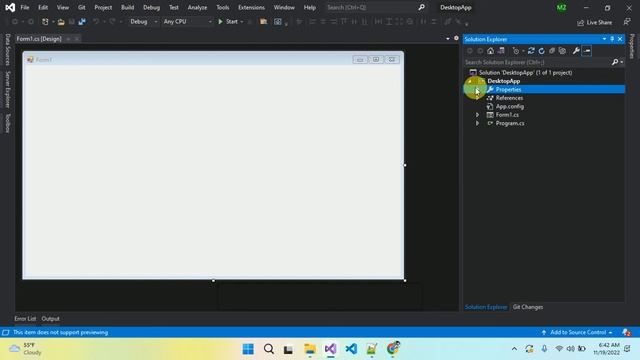
Task: Click the top search magnifier icon
Action: (422, 7)
